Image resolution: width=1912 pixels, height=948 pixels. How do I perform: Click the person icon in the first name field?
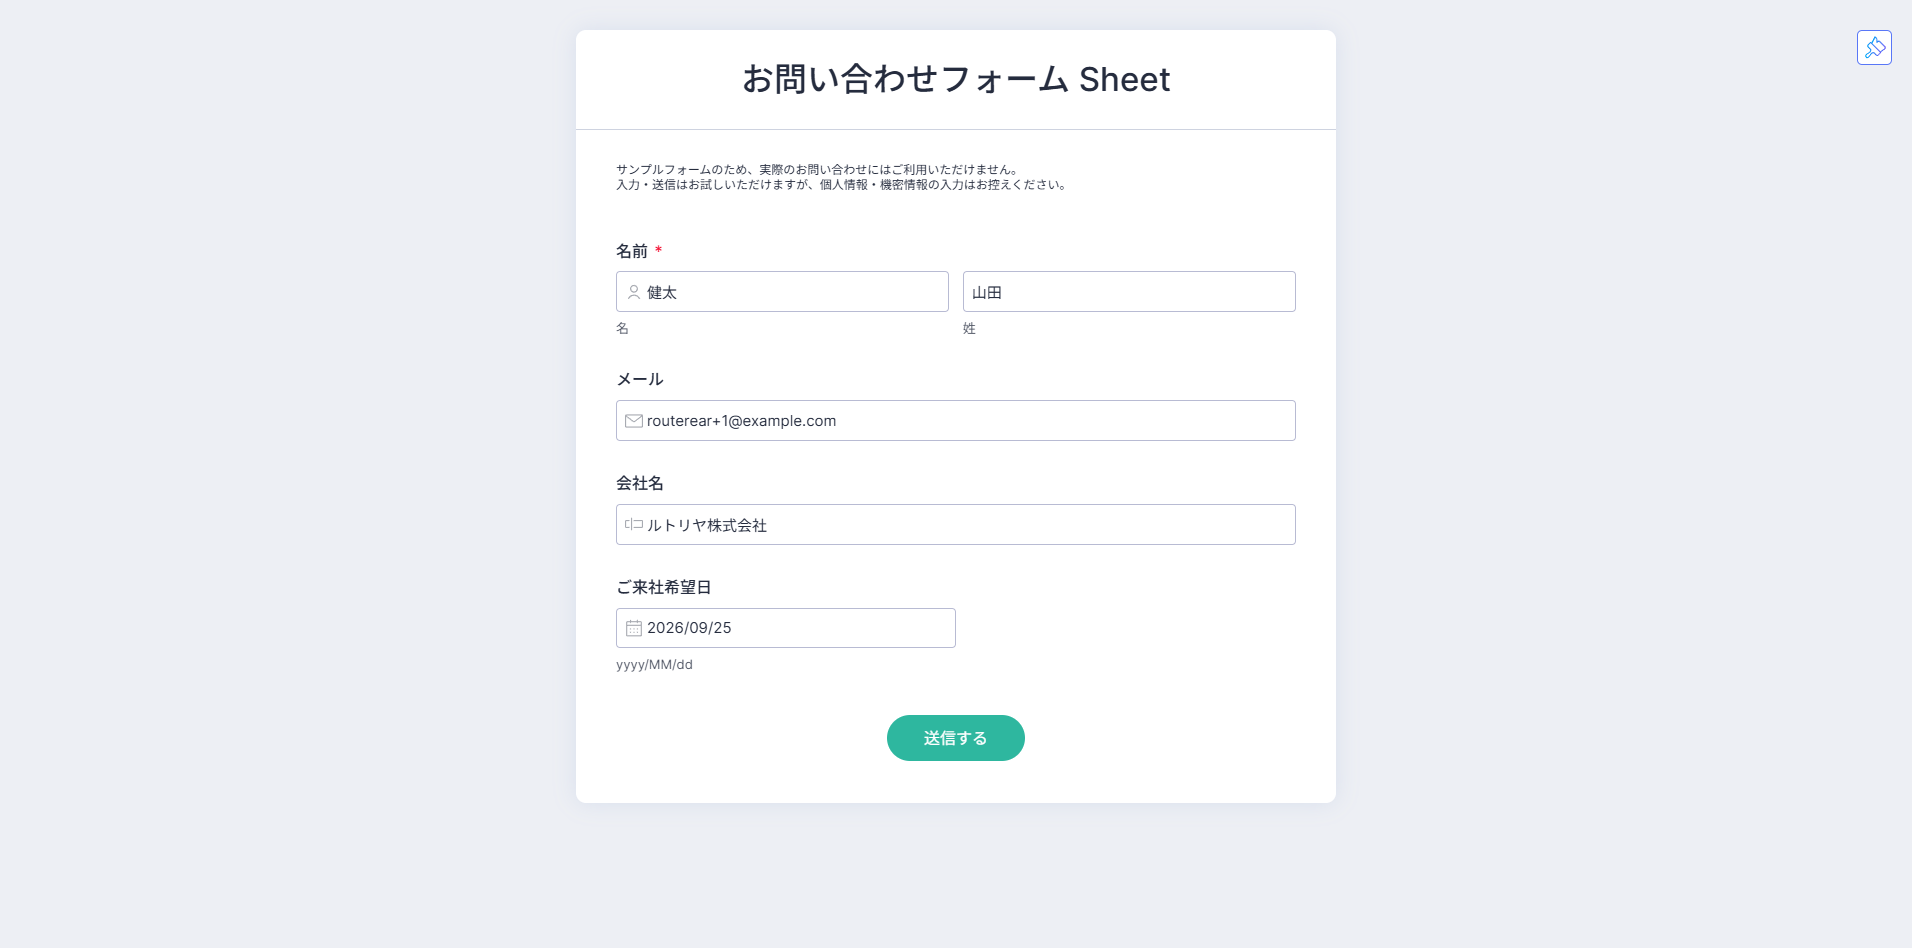pos(634,292)
